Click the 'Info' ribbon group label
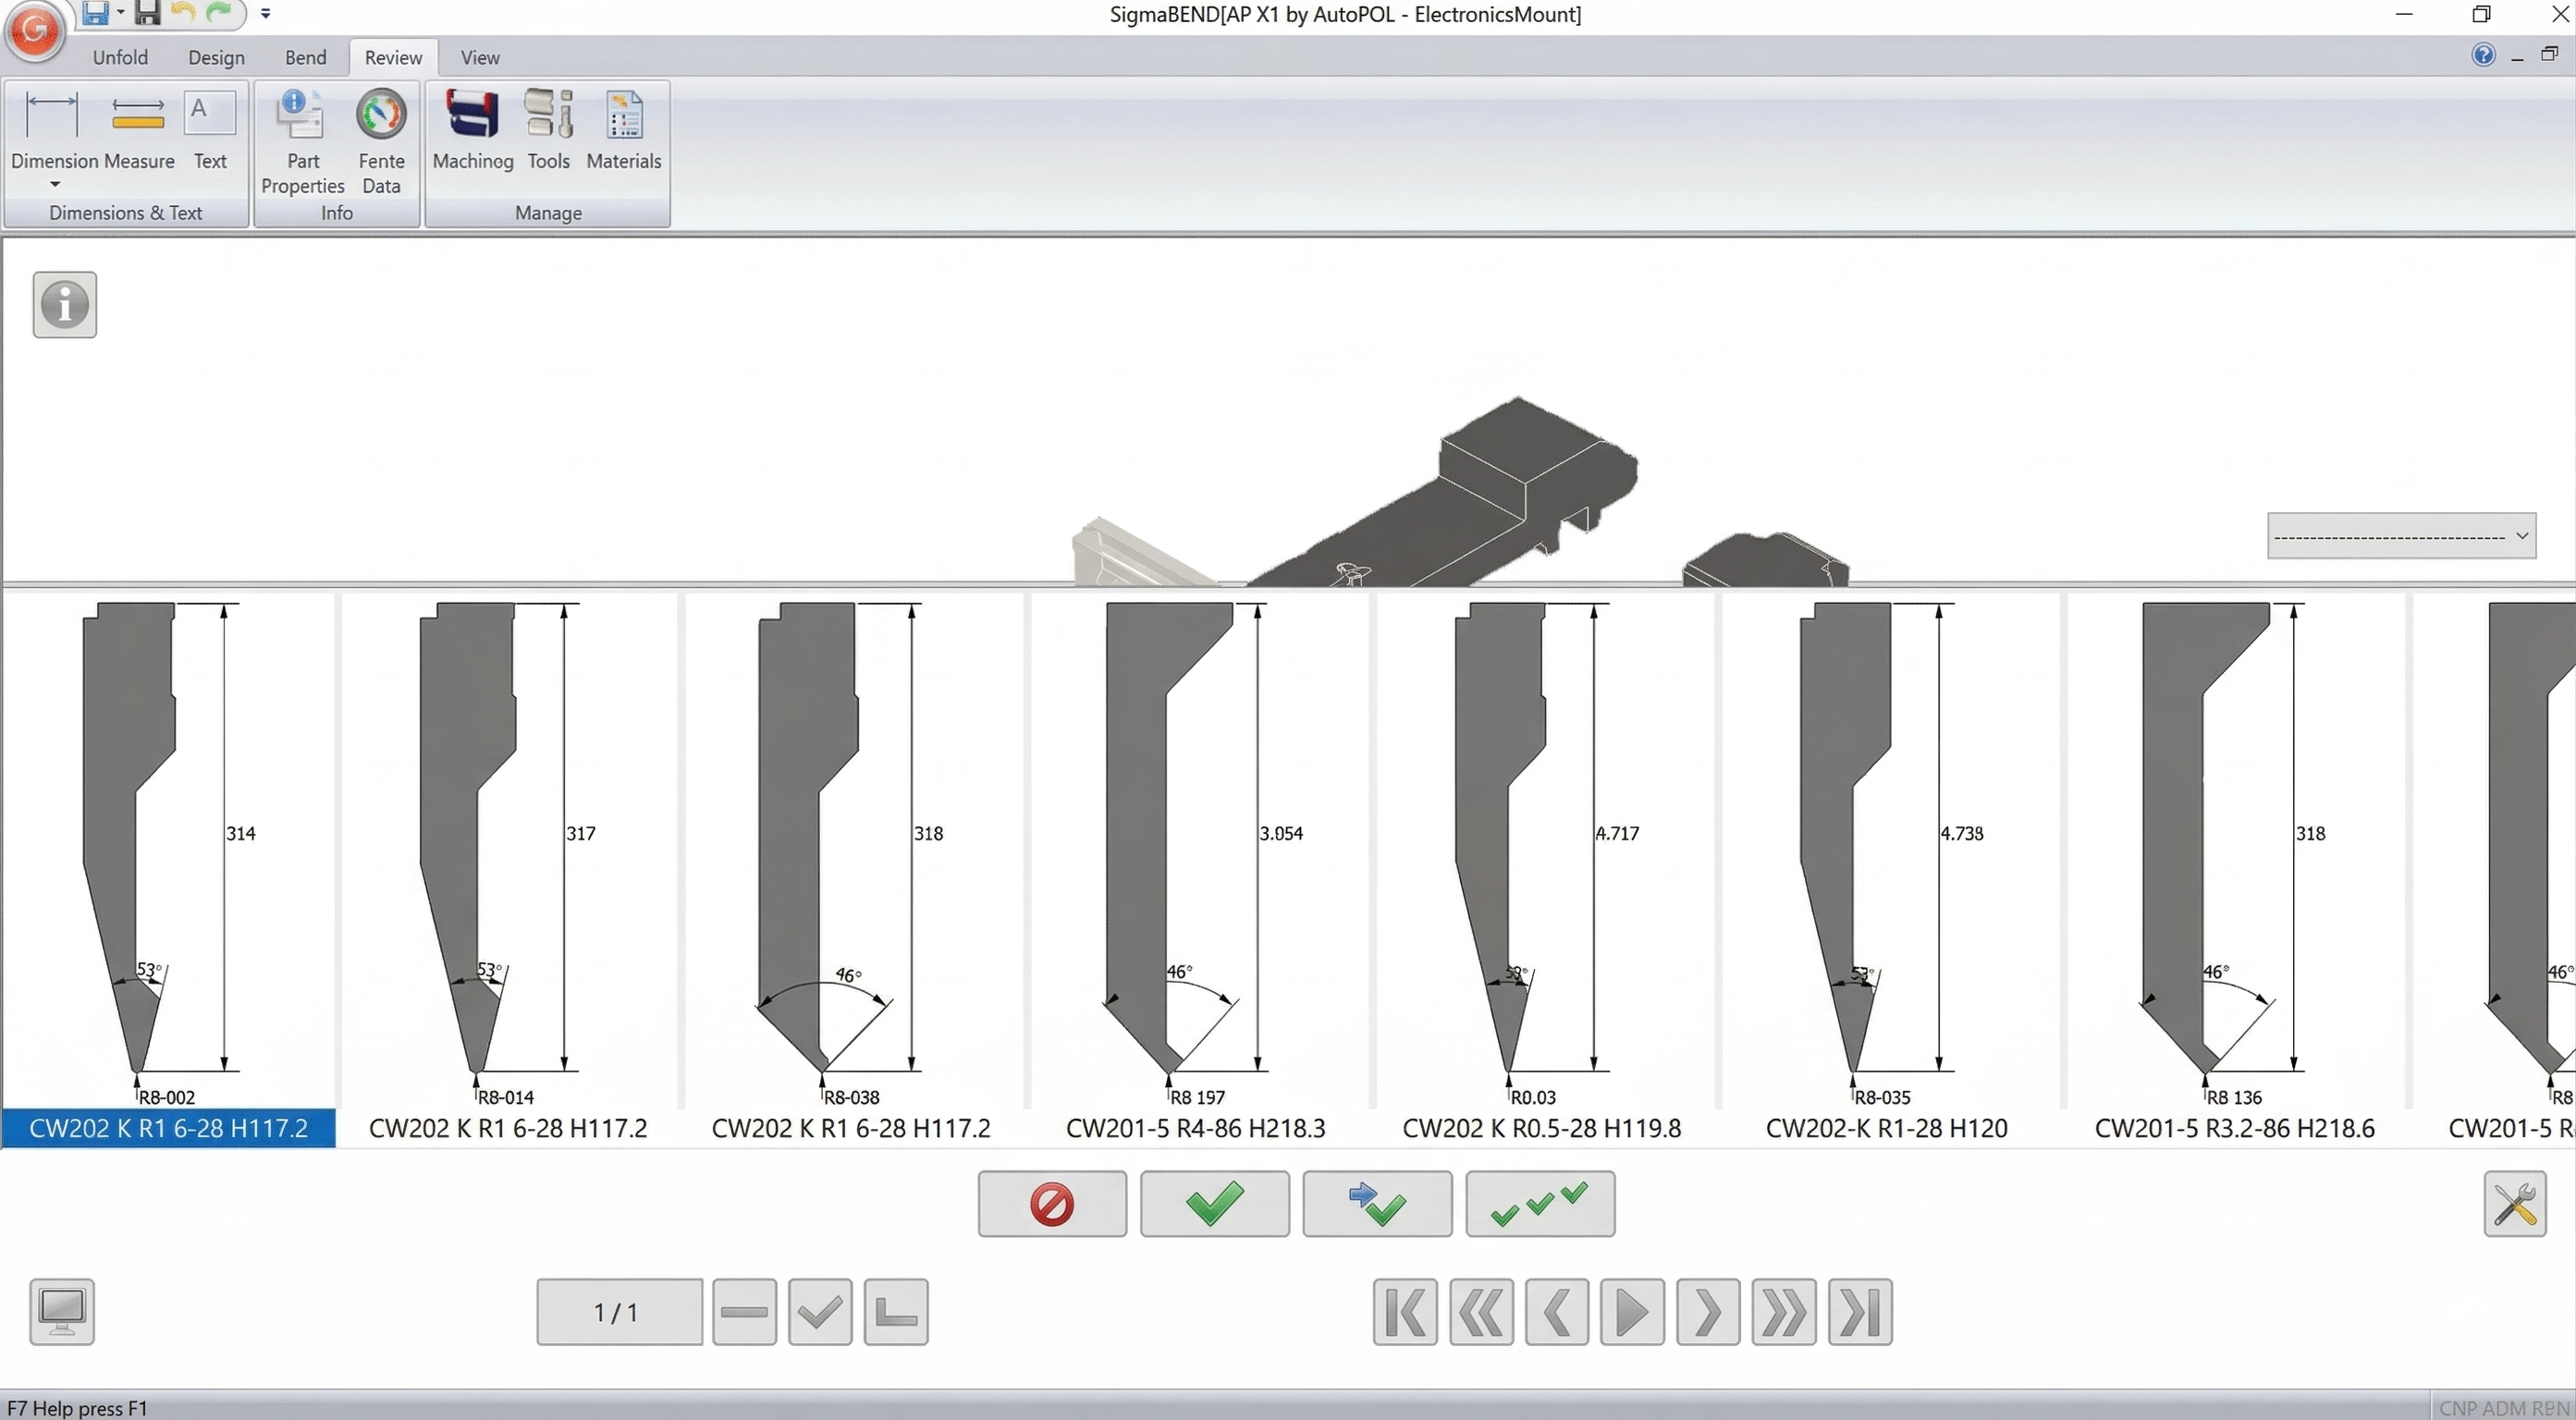 337,213
